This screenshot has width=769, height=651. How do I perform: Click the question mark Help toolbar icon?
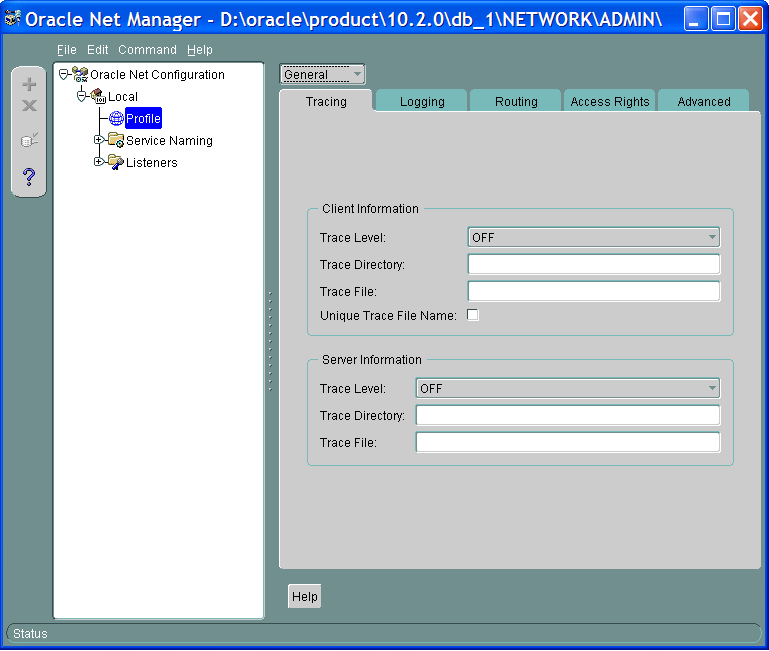(29, 177)
